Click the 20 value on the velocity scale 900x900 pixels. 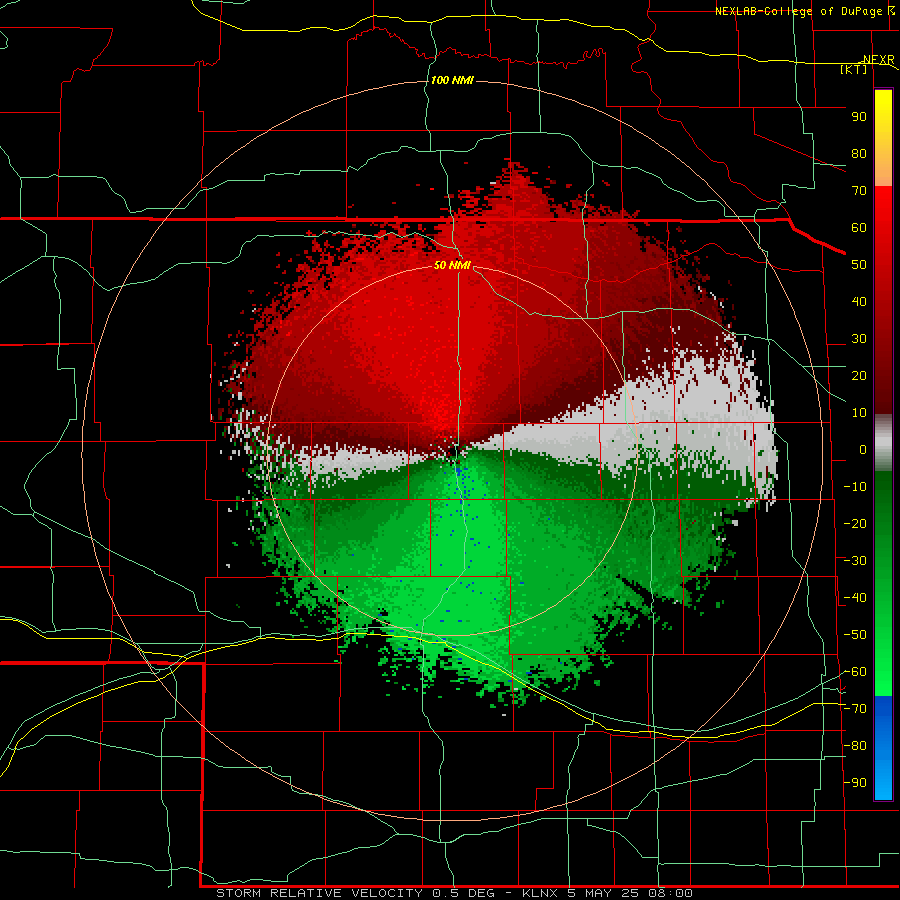[859, 376]
